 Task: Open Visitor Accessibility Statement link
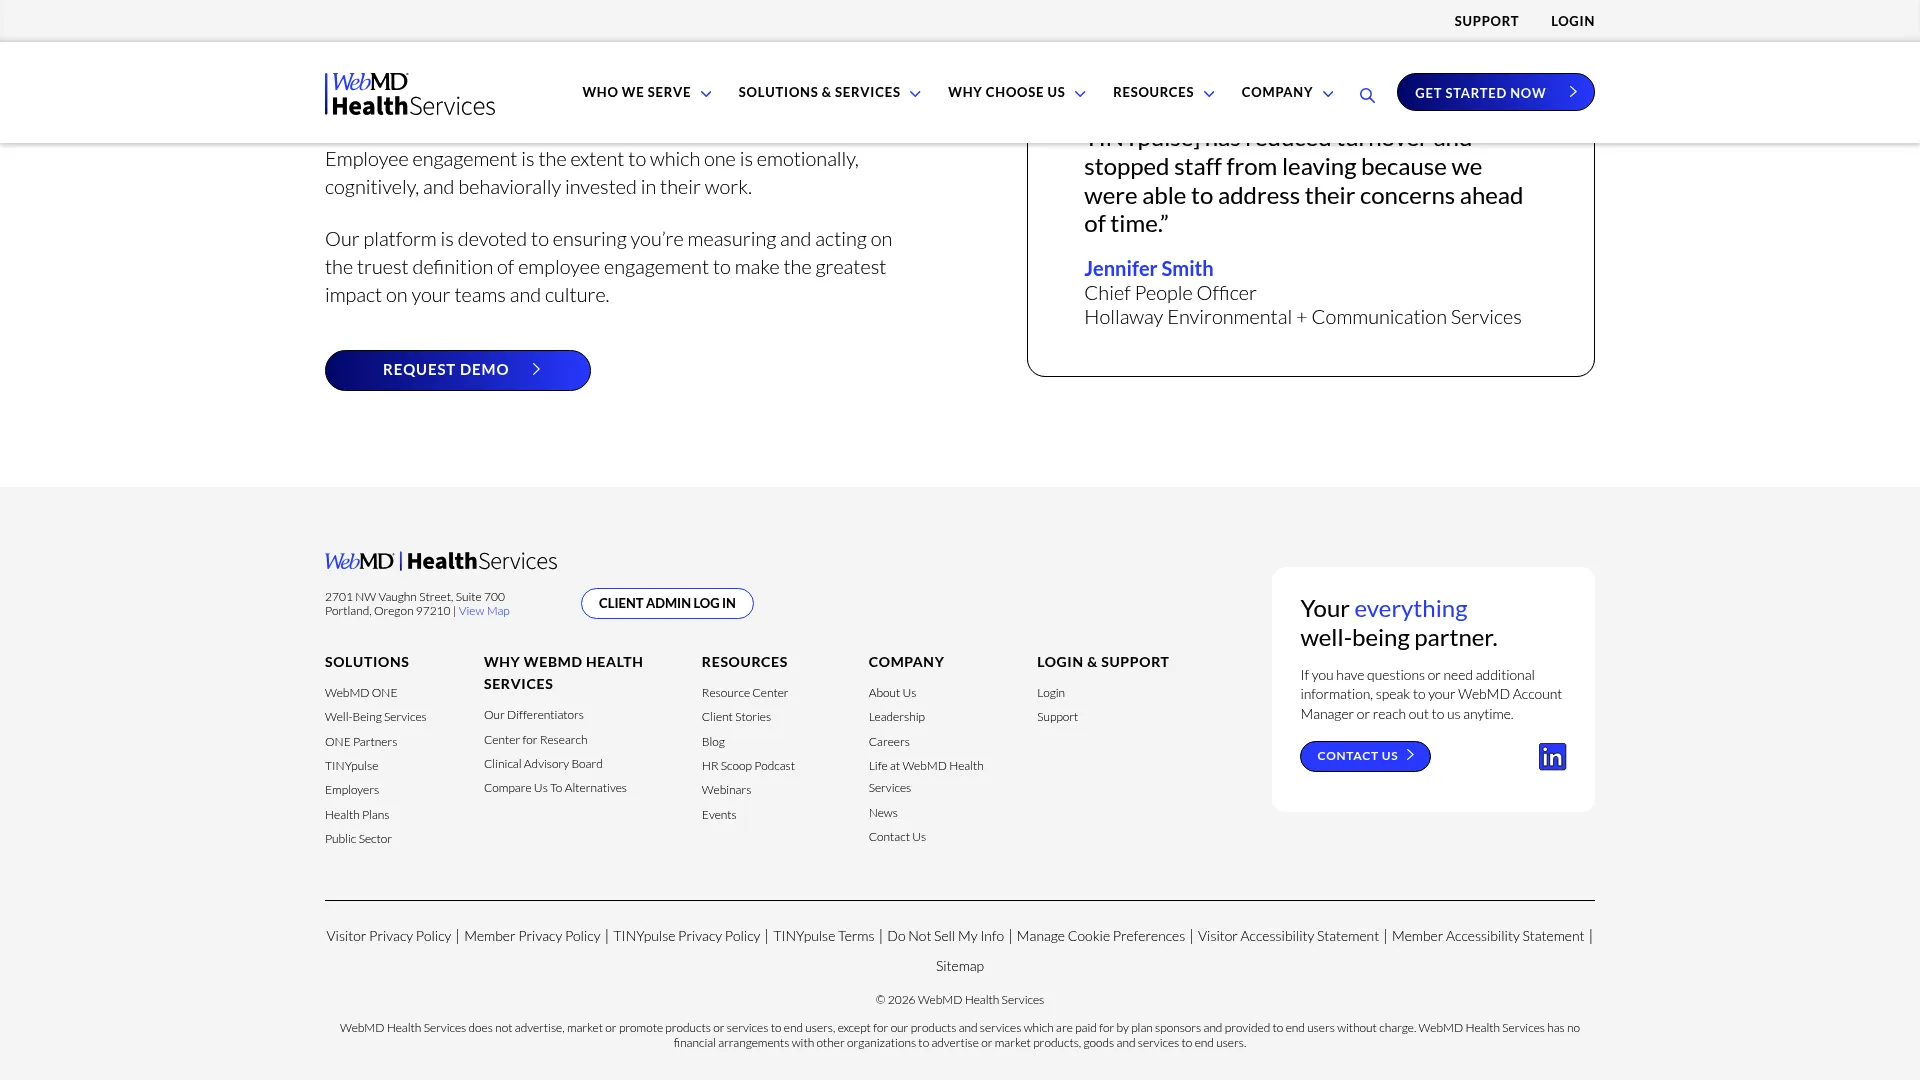point(1288,936)
